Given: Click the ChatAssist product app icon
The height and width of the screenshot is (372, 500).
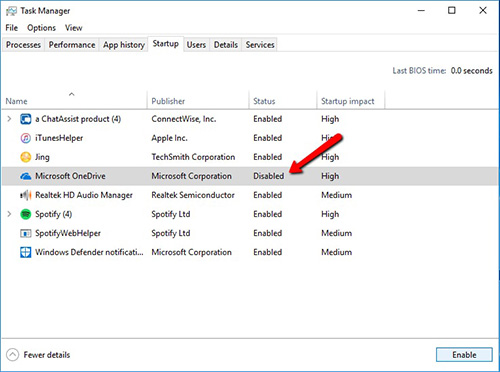Looking at the screenshot, I should click(x=26, y=119).
